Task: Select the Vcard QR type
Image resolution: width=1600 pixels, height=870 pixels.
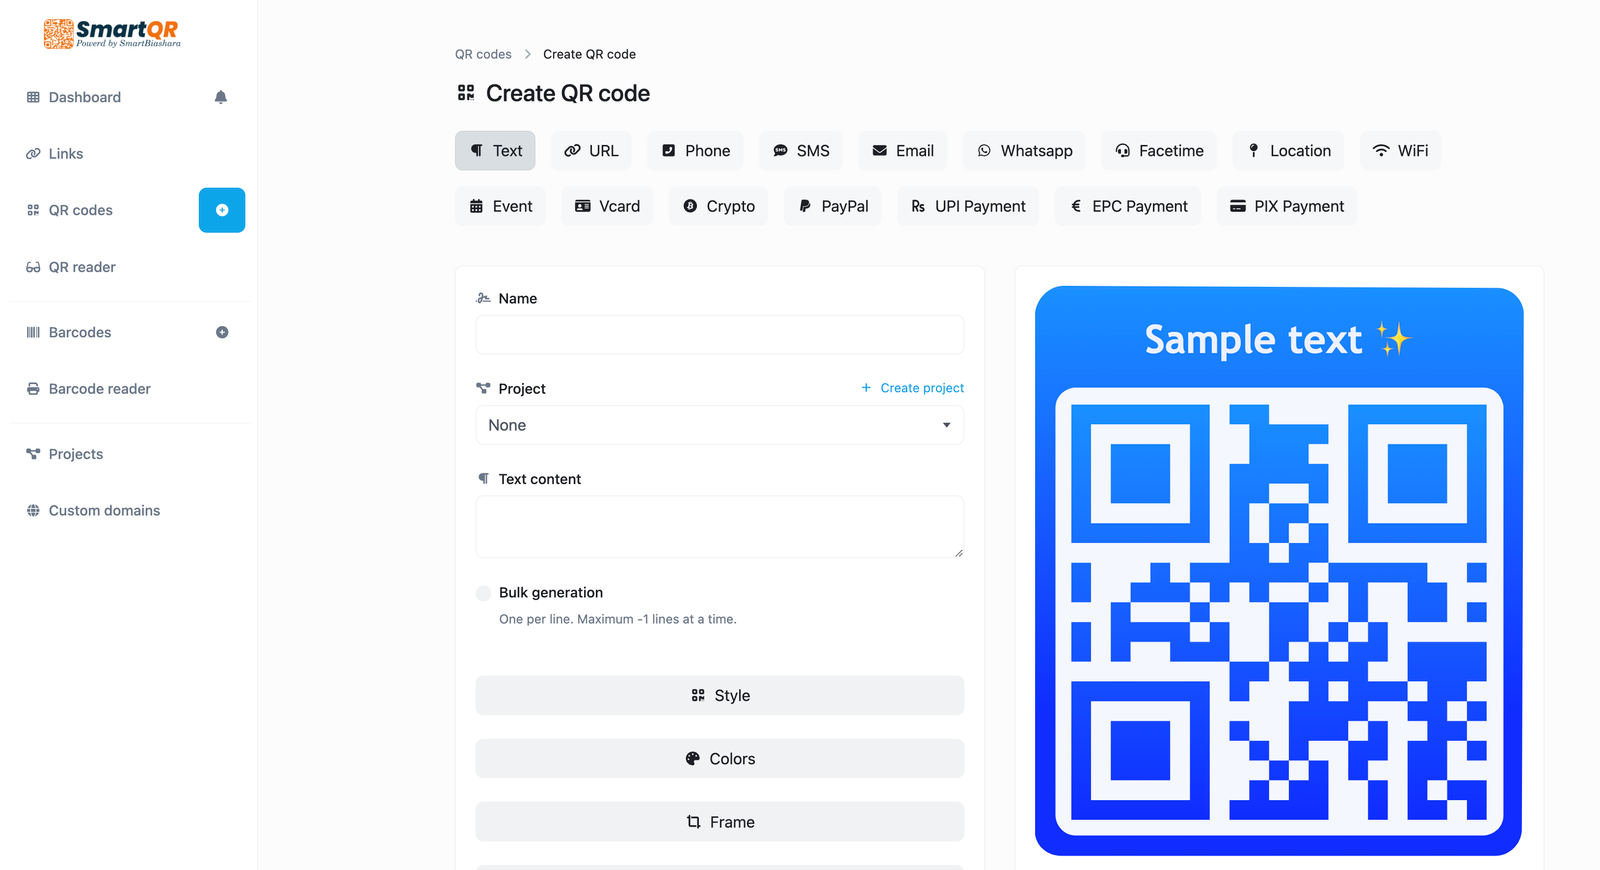Action: coord(607,206)
